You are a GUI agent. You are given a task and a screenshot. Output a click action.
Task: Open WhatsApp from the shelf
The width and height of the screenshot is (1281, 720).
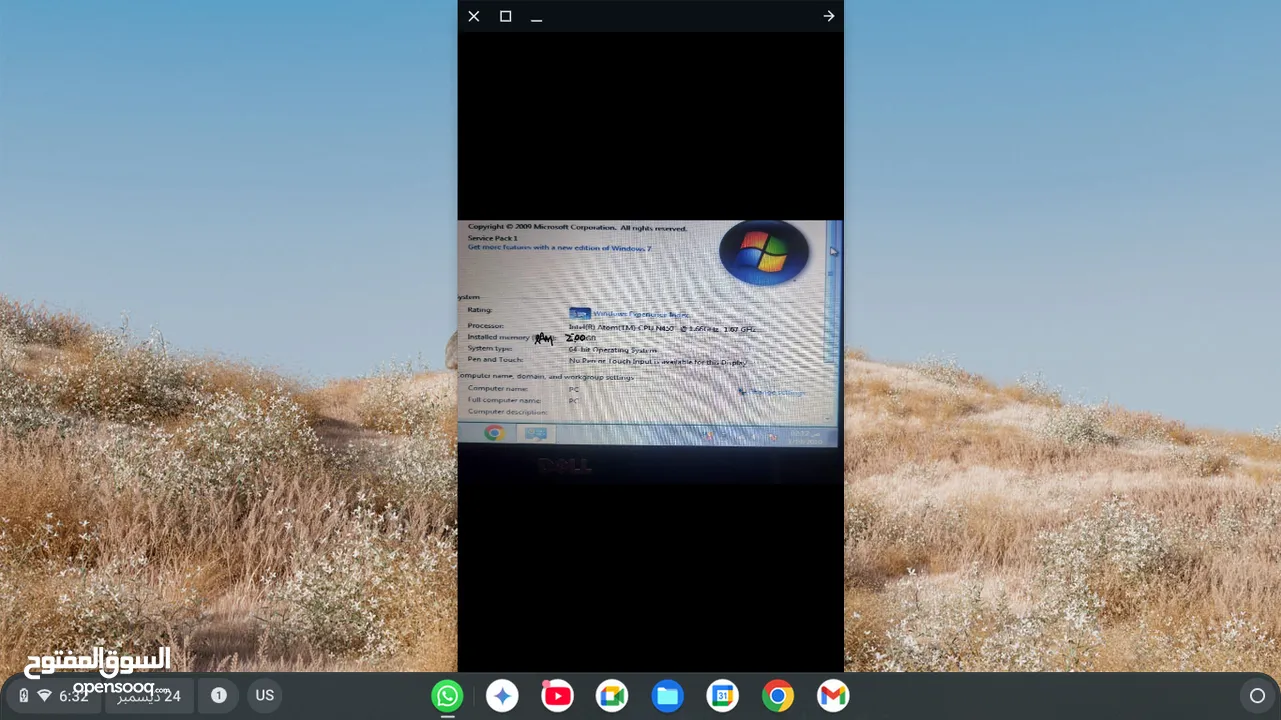click(x=447, y=696)
